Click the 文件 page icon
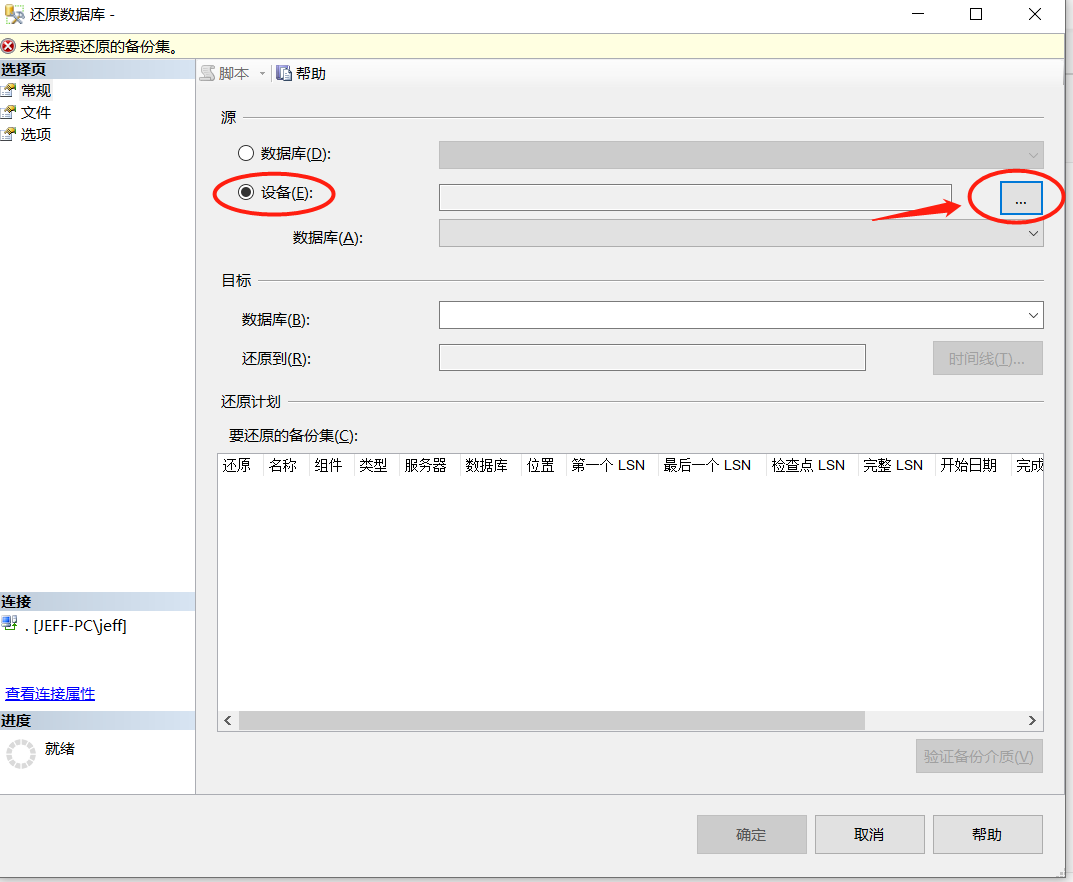Viewport: 1073px width, 882px height. tap(8, 112)
